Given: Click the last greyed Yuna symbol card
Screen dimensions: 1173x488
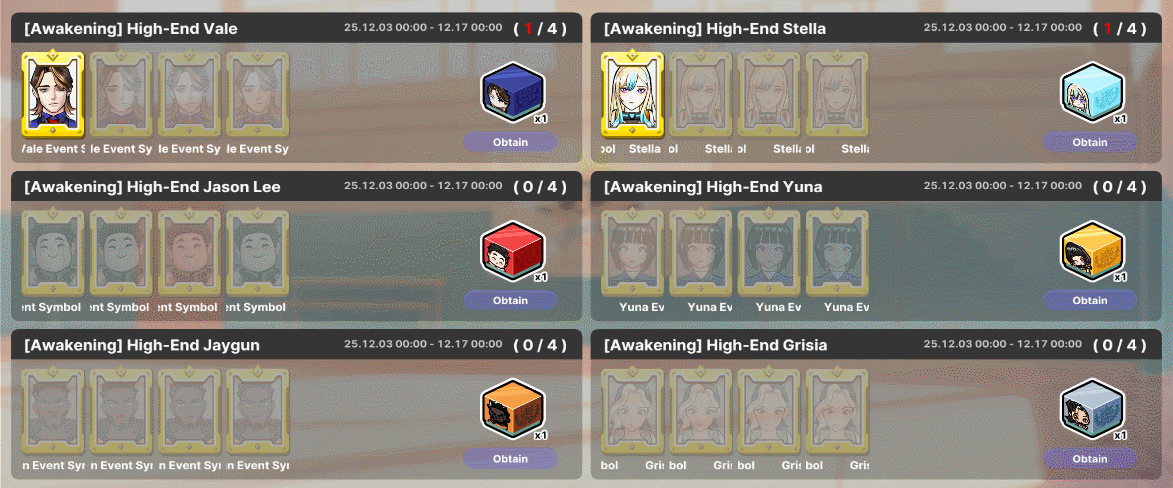Looking at the screenshot, I should click(x=837, y=253).
